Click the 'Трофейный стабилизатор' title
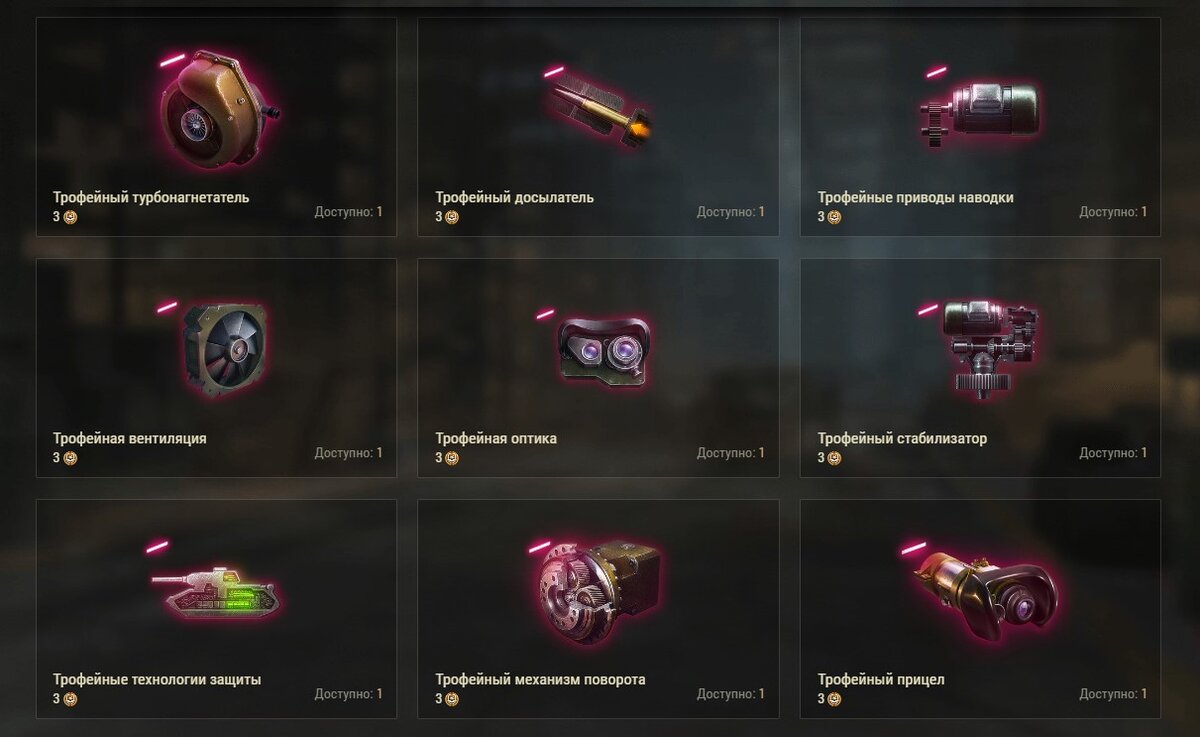Screen dimensions: 1200x737 tap(902, 439)
